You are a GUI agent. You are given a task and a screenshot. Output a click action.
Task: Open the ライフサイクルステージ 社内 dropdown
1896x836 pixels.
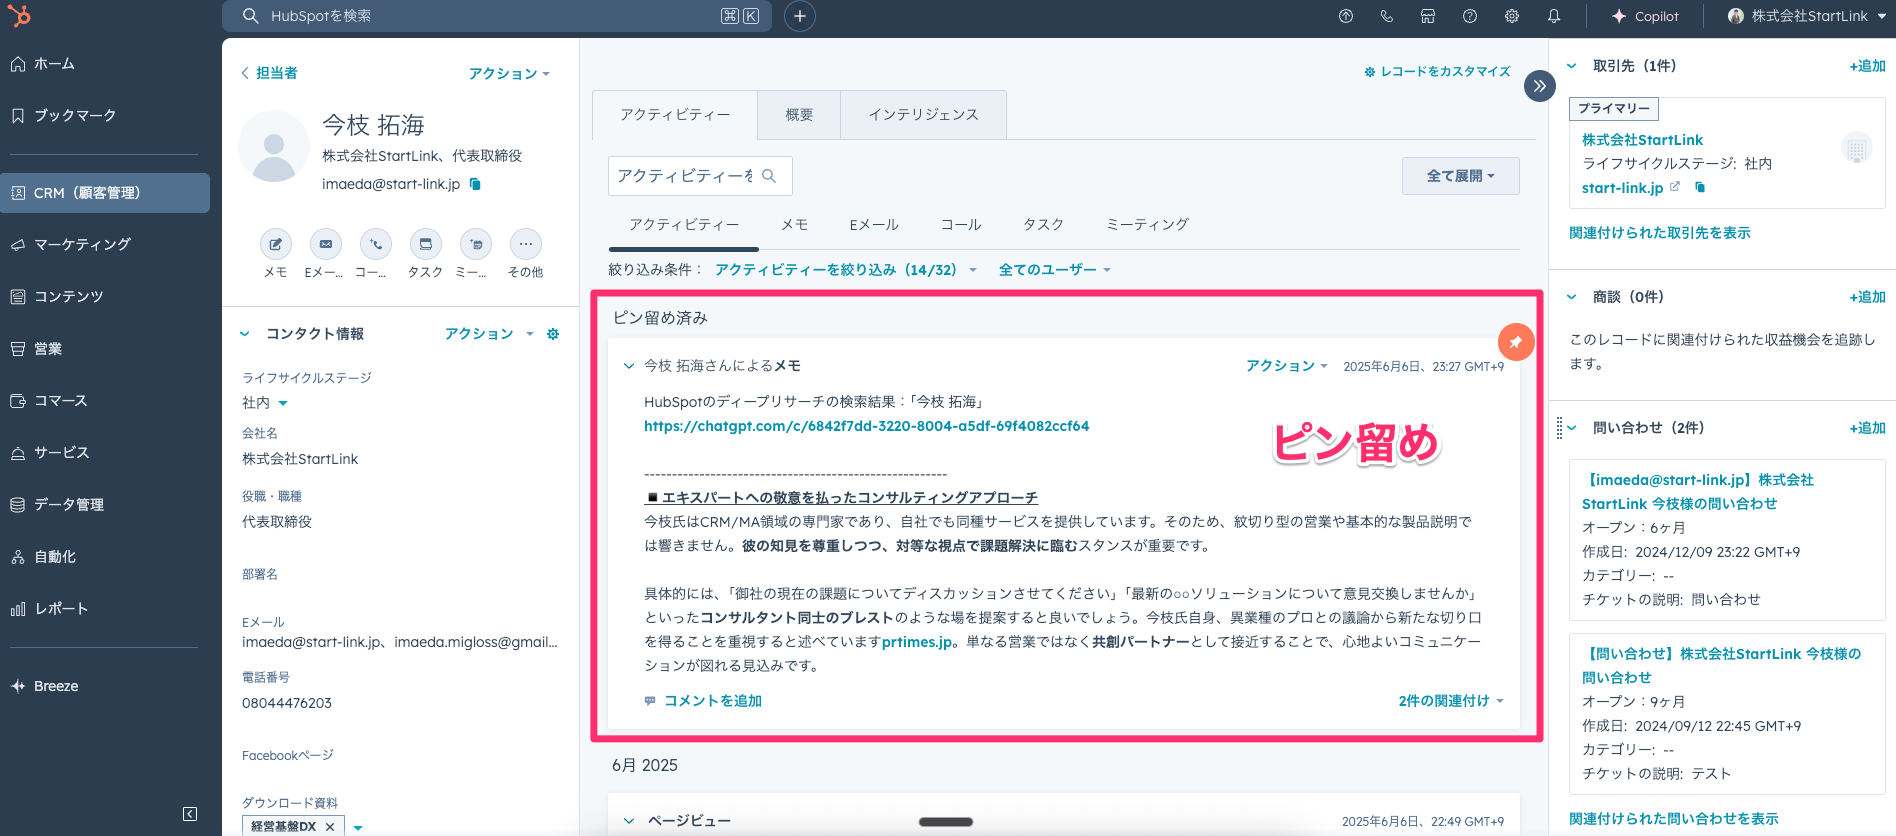[265, 403]
